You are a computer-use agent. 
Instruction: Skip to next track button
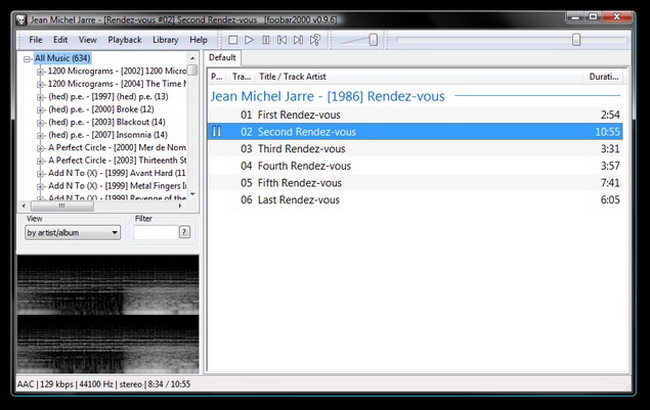298,40
